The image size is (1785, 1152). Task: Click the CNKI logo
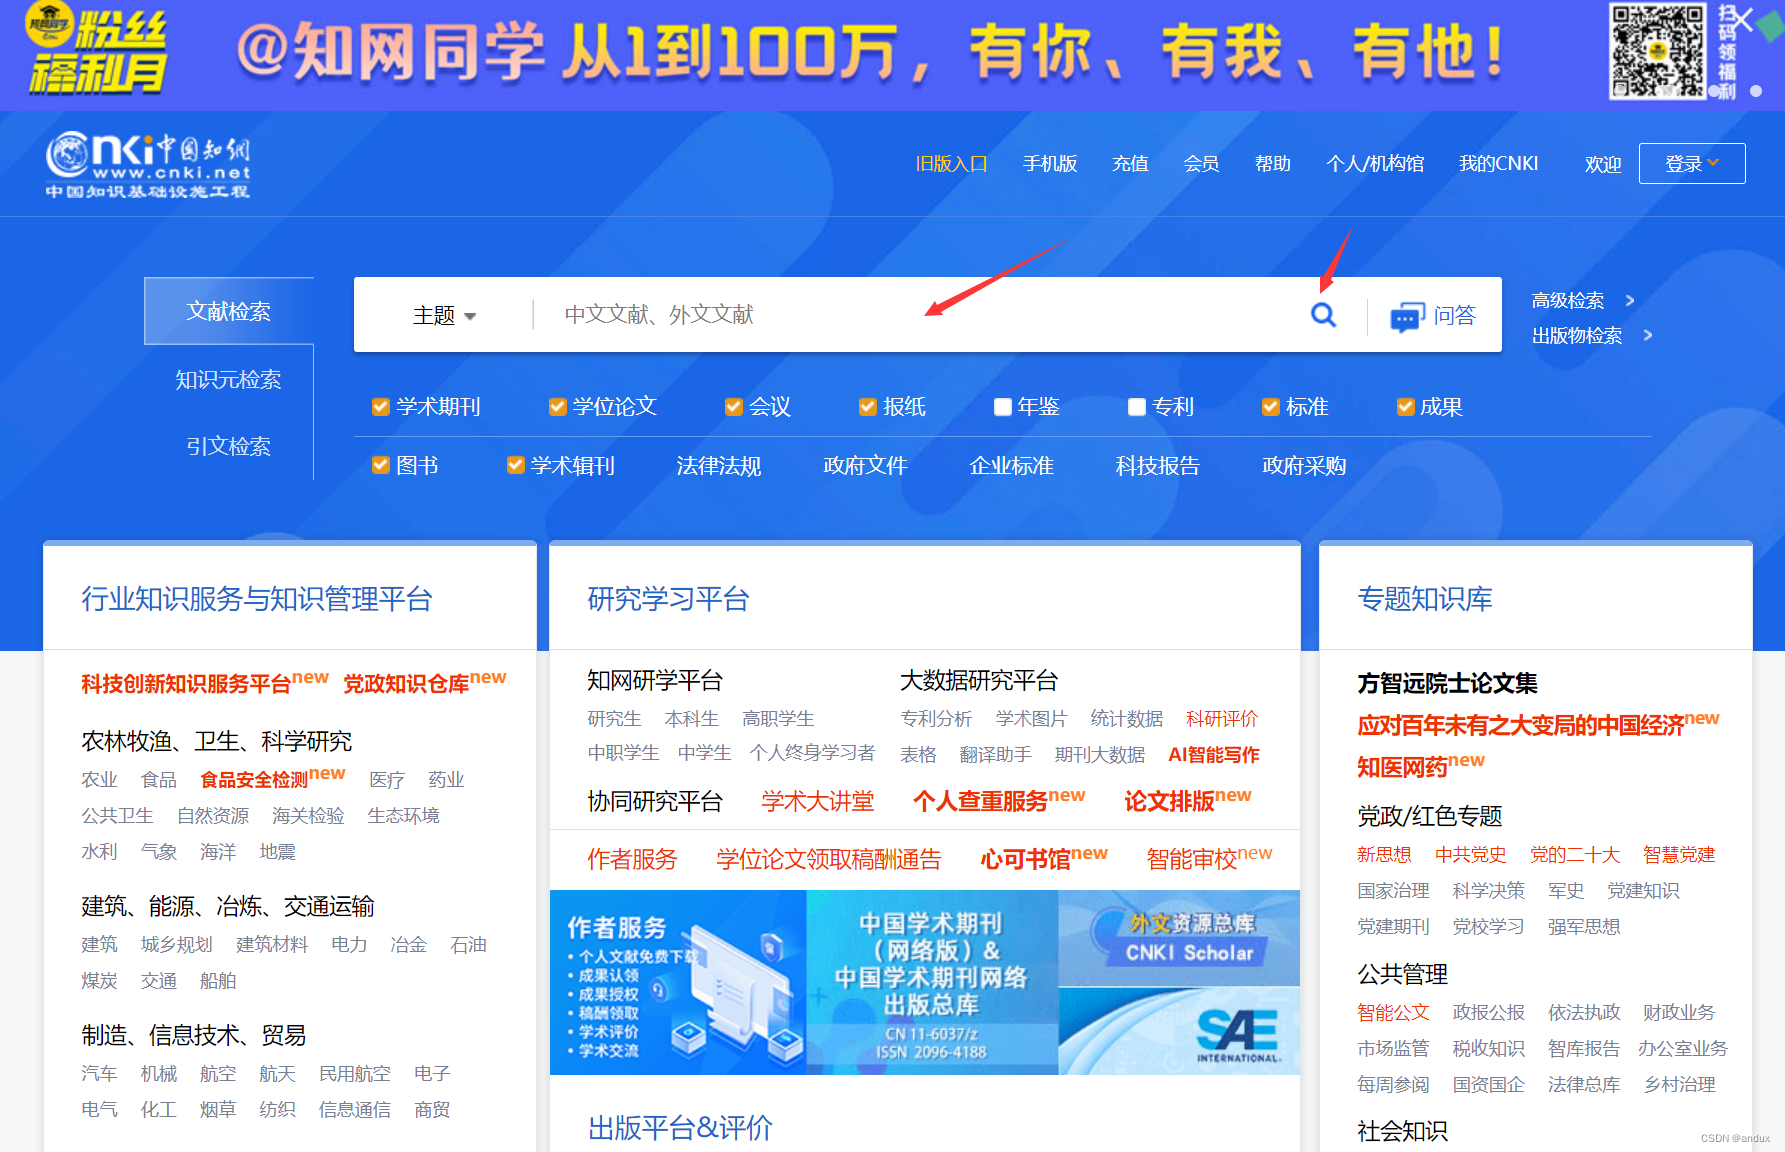pos(148,165)
